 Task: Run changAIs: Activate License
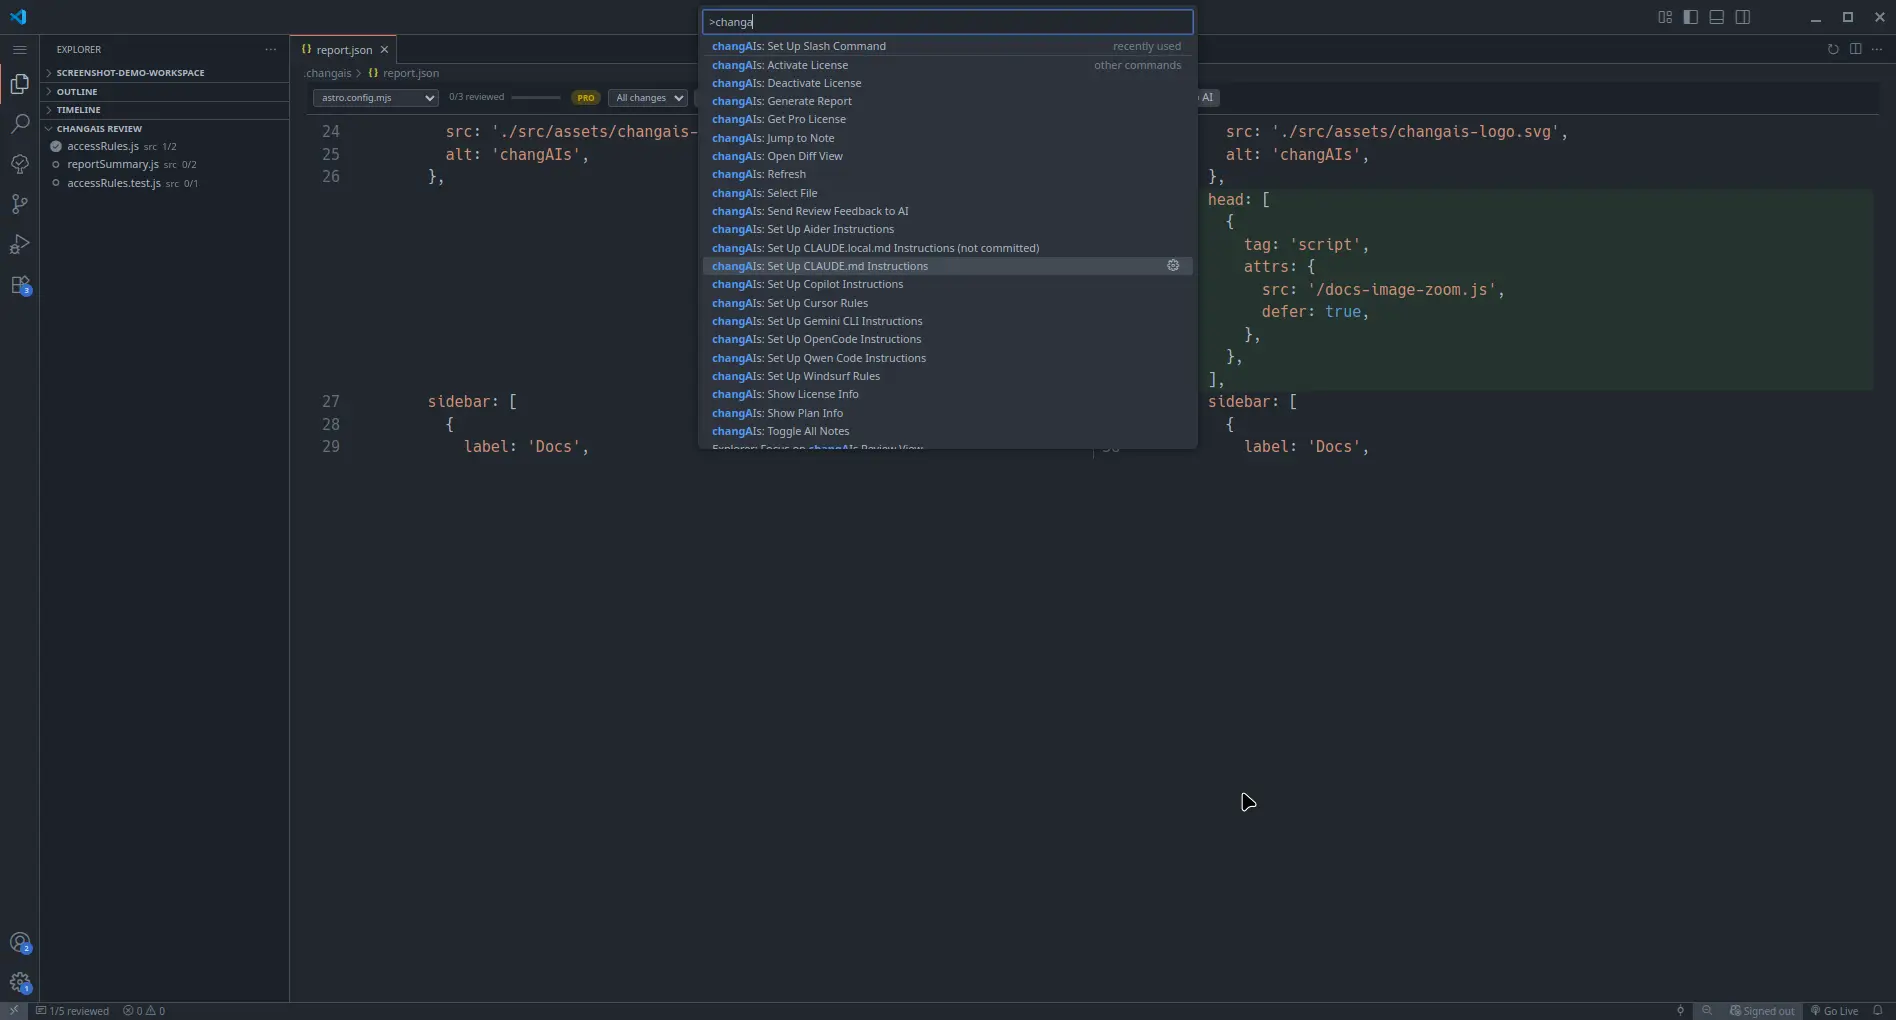(x=947, y=65)
